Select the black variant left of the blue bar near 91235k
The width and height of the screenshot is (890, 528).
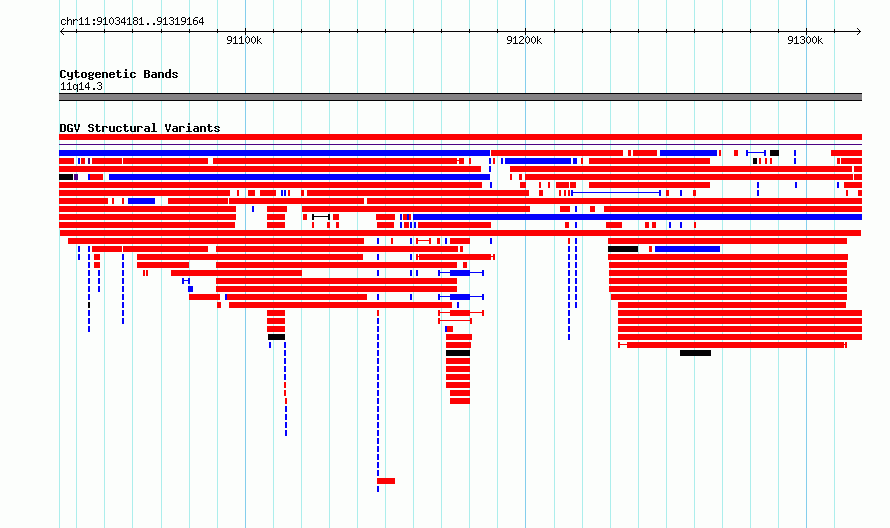(623, 249)
